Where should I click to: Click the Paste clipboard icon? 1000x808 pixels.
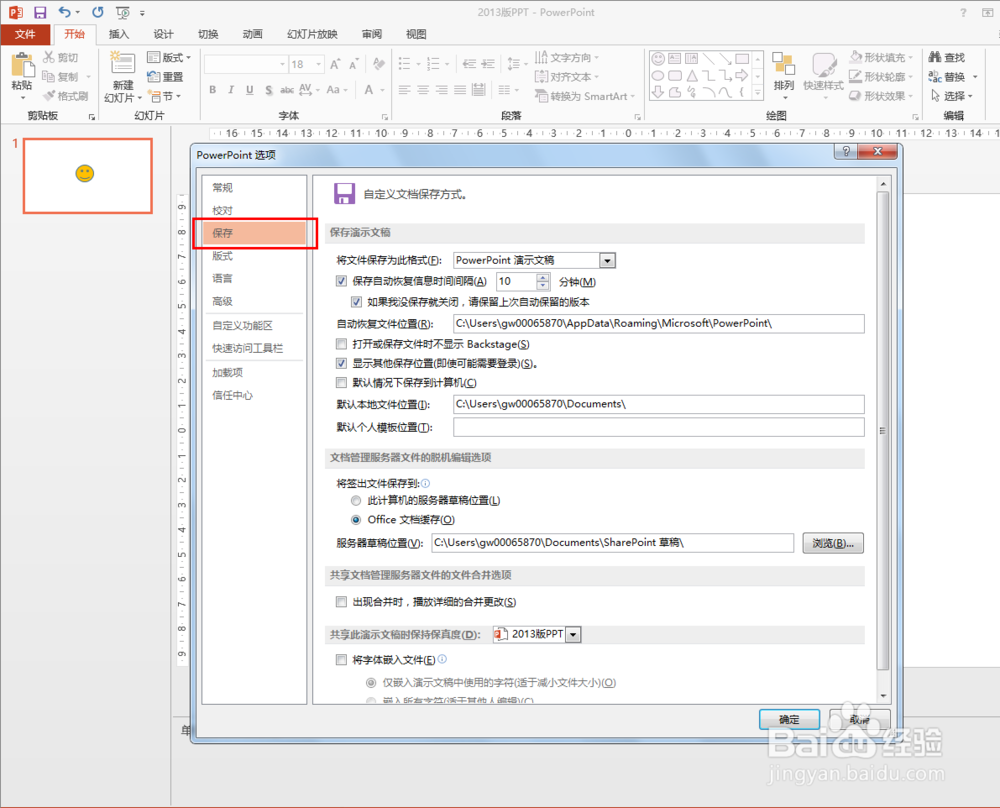(x=22, y=66)
